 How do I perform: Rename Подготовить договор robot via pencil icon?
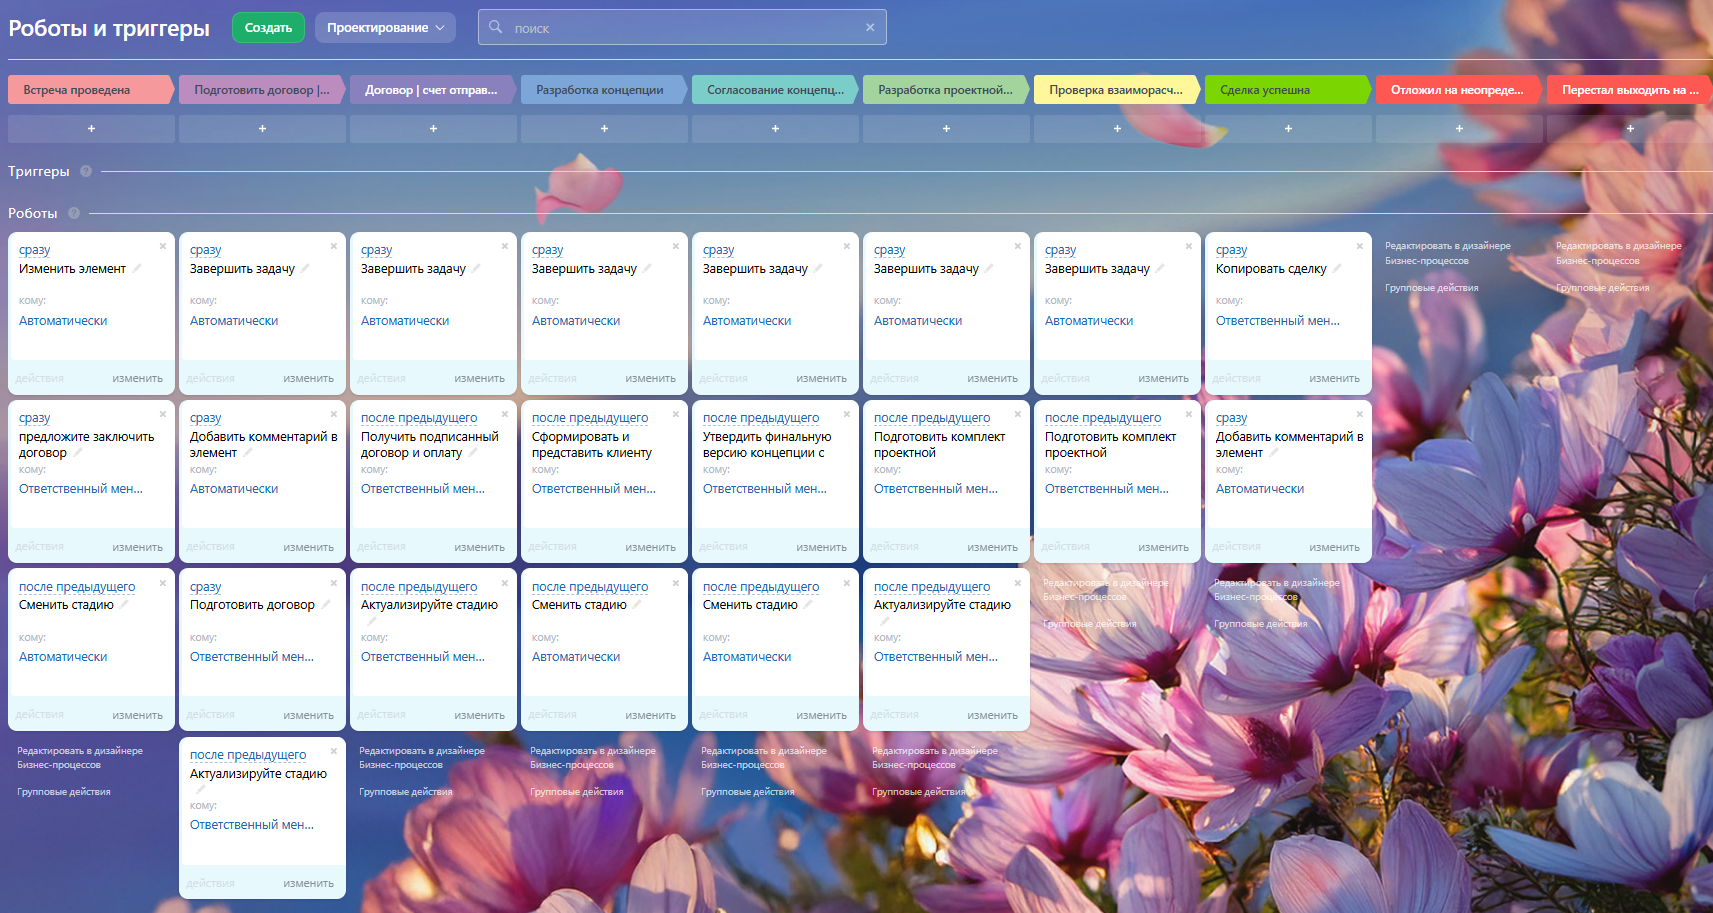[326, 604]
